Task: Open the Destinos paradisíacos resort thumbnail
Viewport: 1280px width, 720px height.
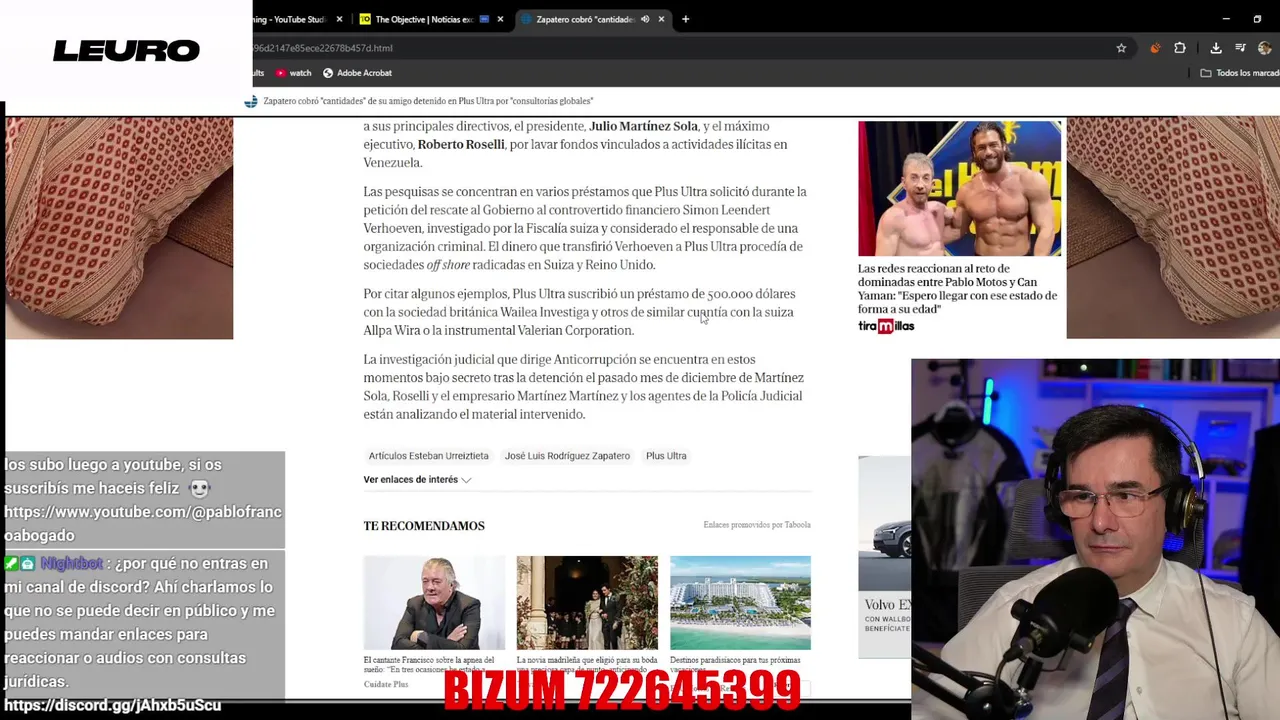Action: [x=740, y=603]
